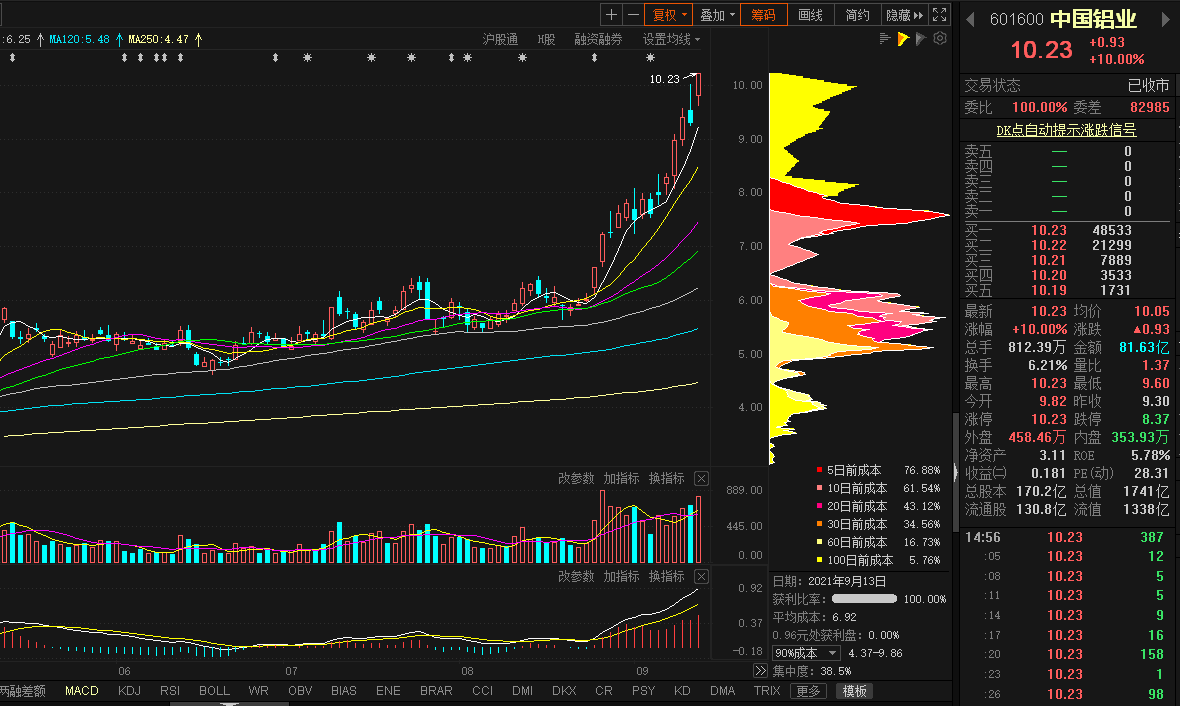Click the 14:56 trade tick row
The height and width of the screenshot is (706, 1180).
click(x=1067, y=537)
